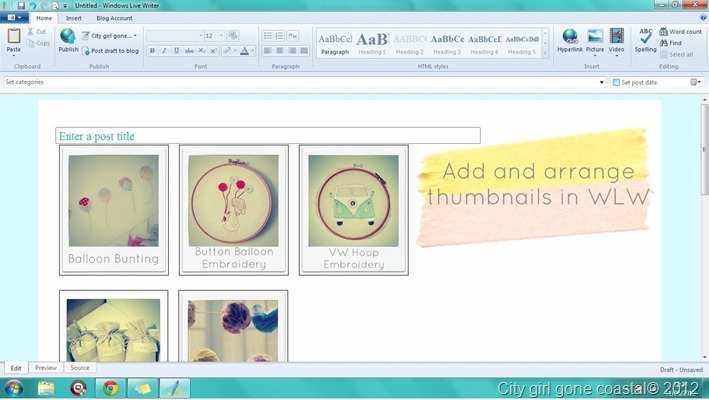
Task: Apply the Heading 3 style
Action: tap(447, 44)
